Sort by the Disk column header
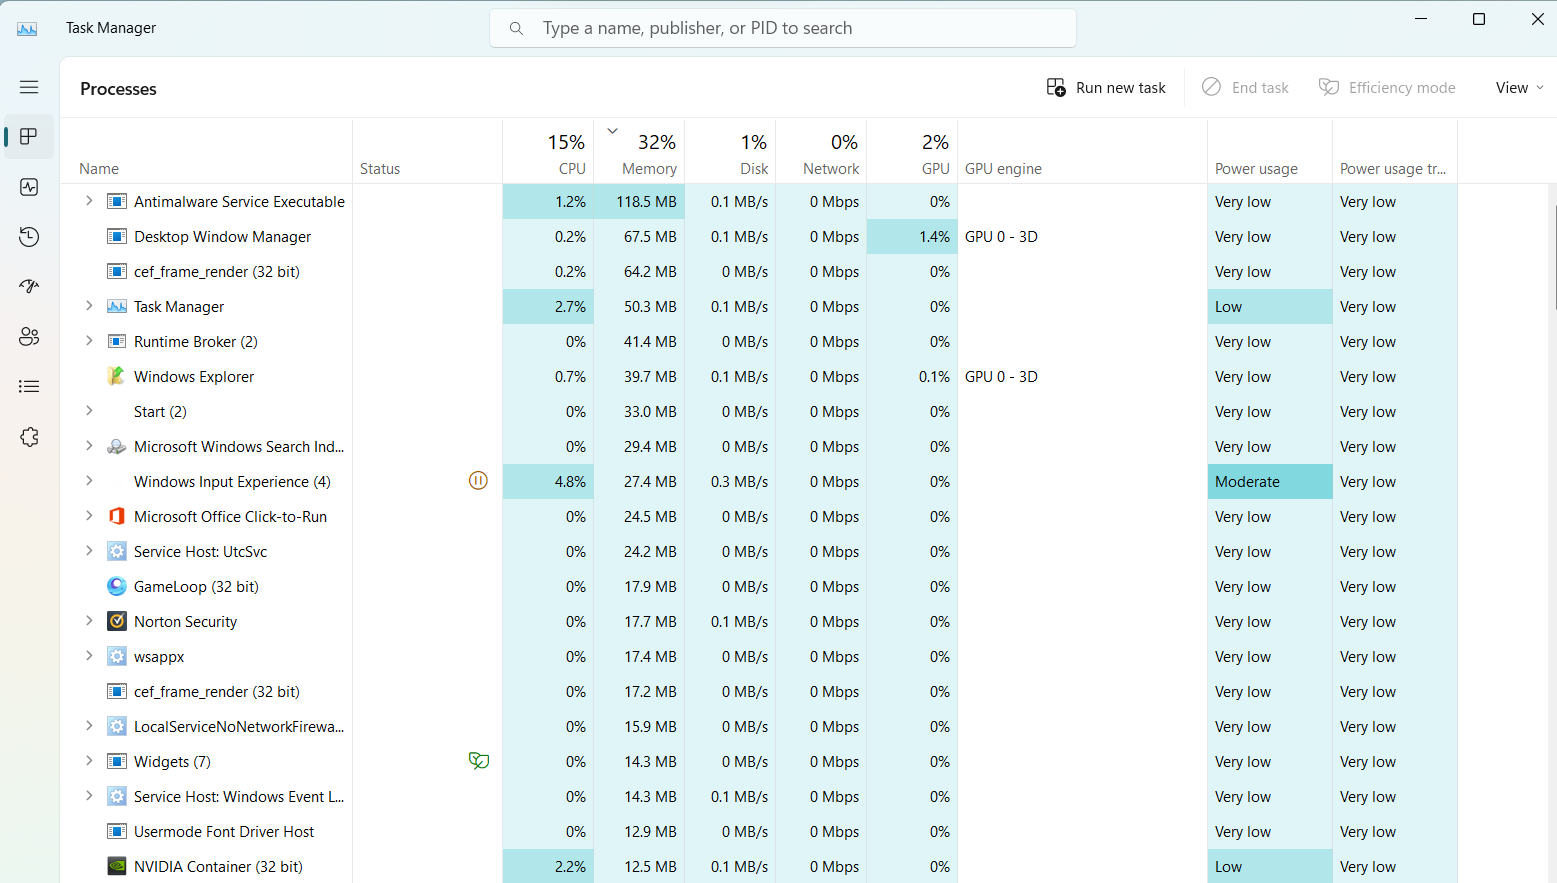The height and width of the screenshot is (883, 1557). (x=730, y=152)
